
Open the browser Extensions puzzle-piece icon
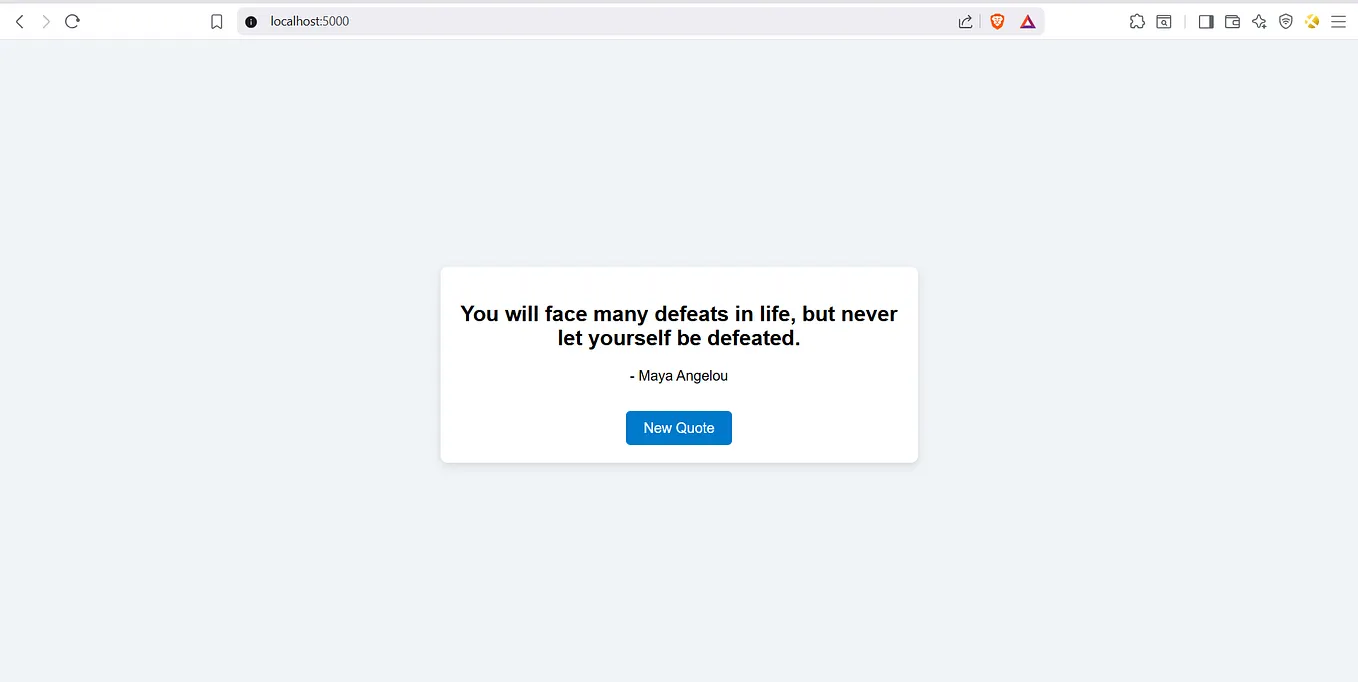(x=1137, y=21)
